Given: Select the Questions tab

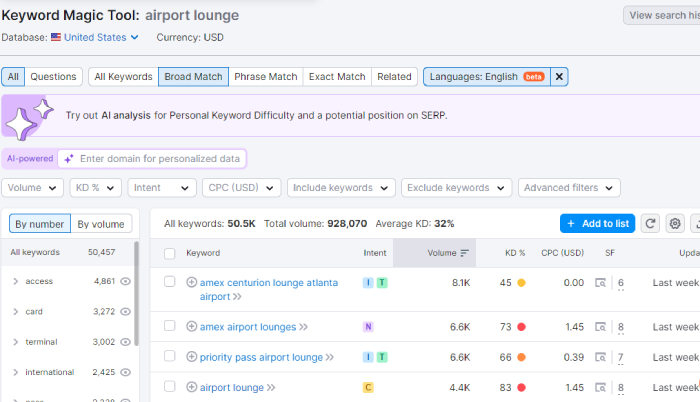Looking at the screenshot, I should click(x=53, y=77).
